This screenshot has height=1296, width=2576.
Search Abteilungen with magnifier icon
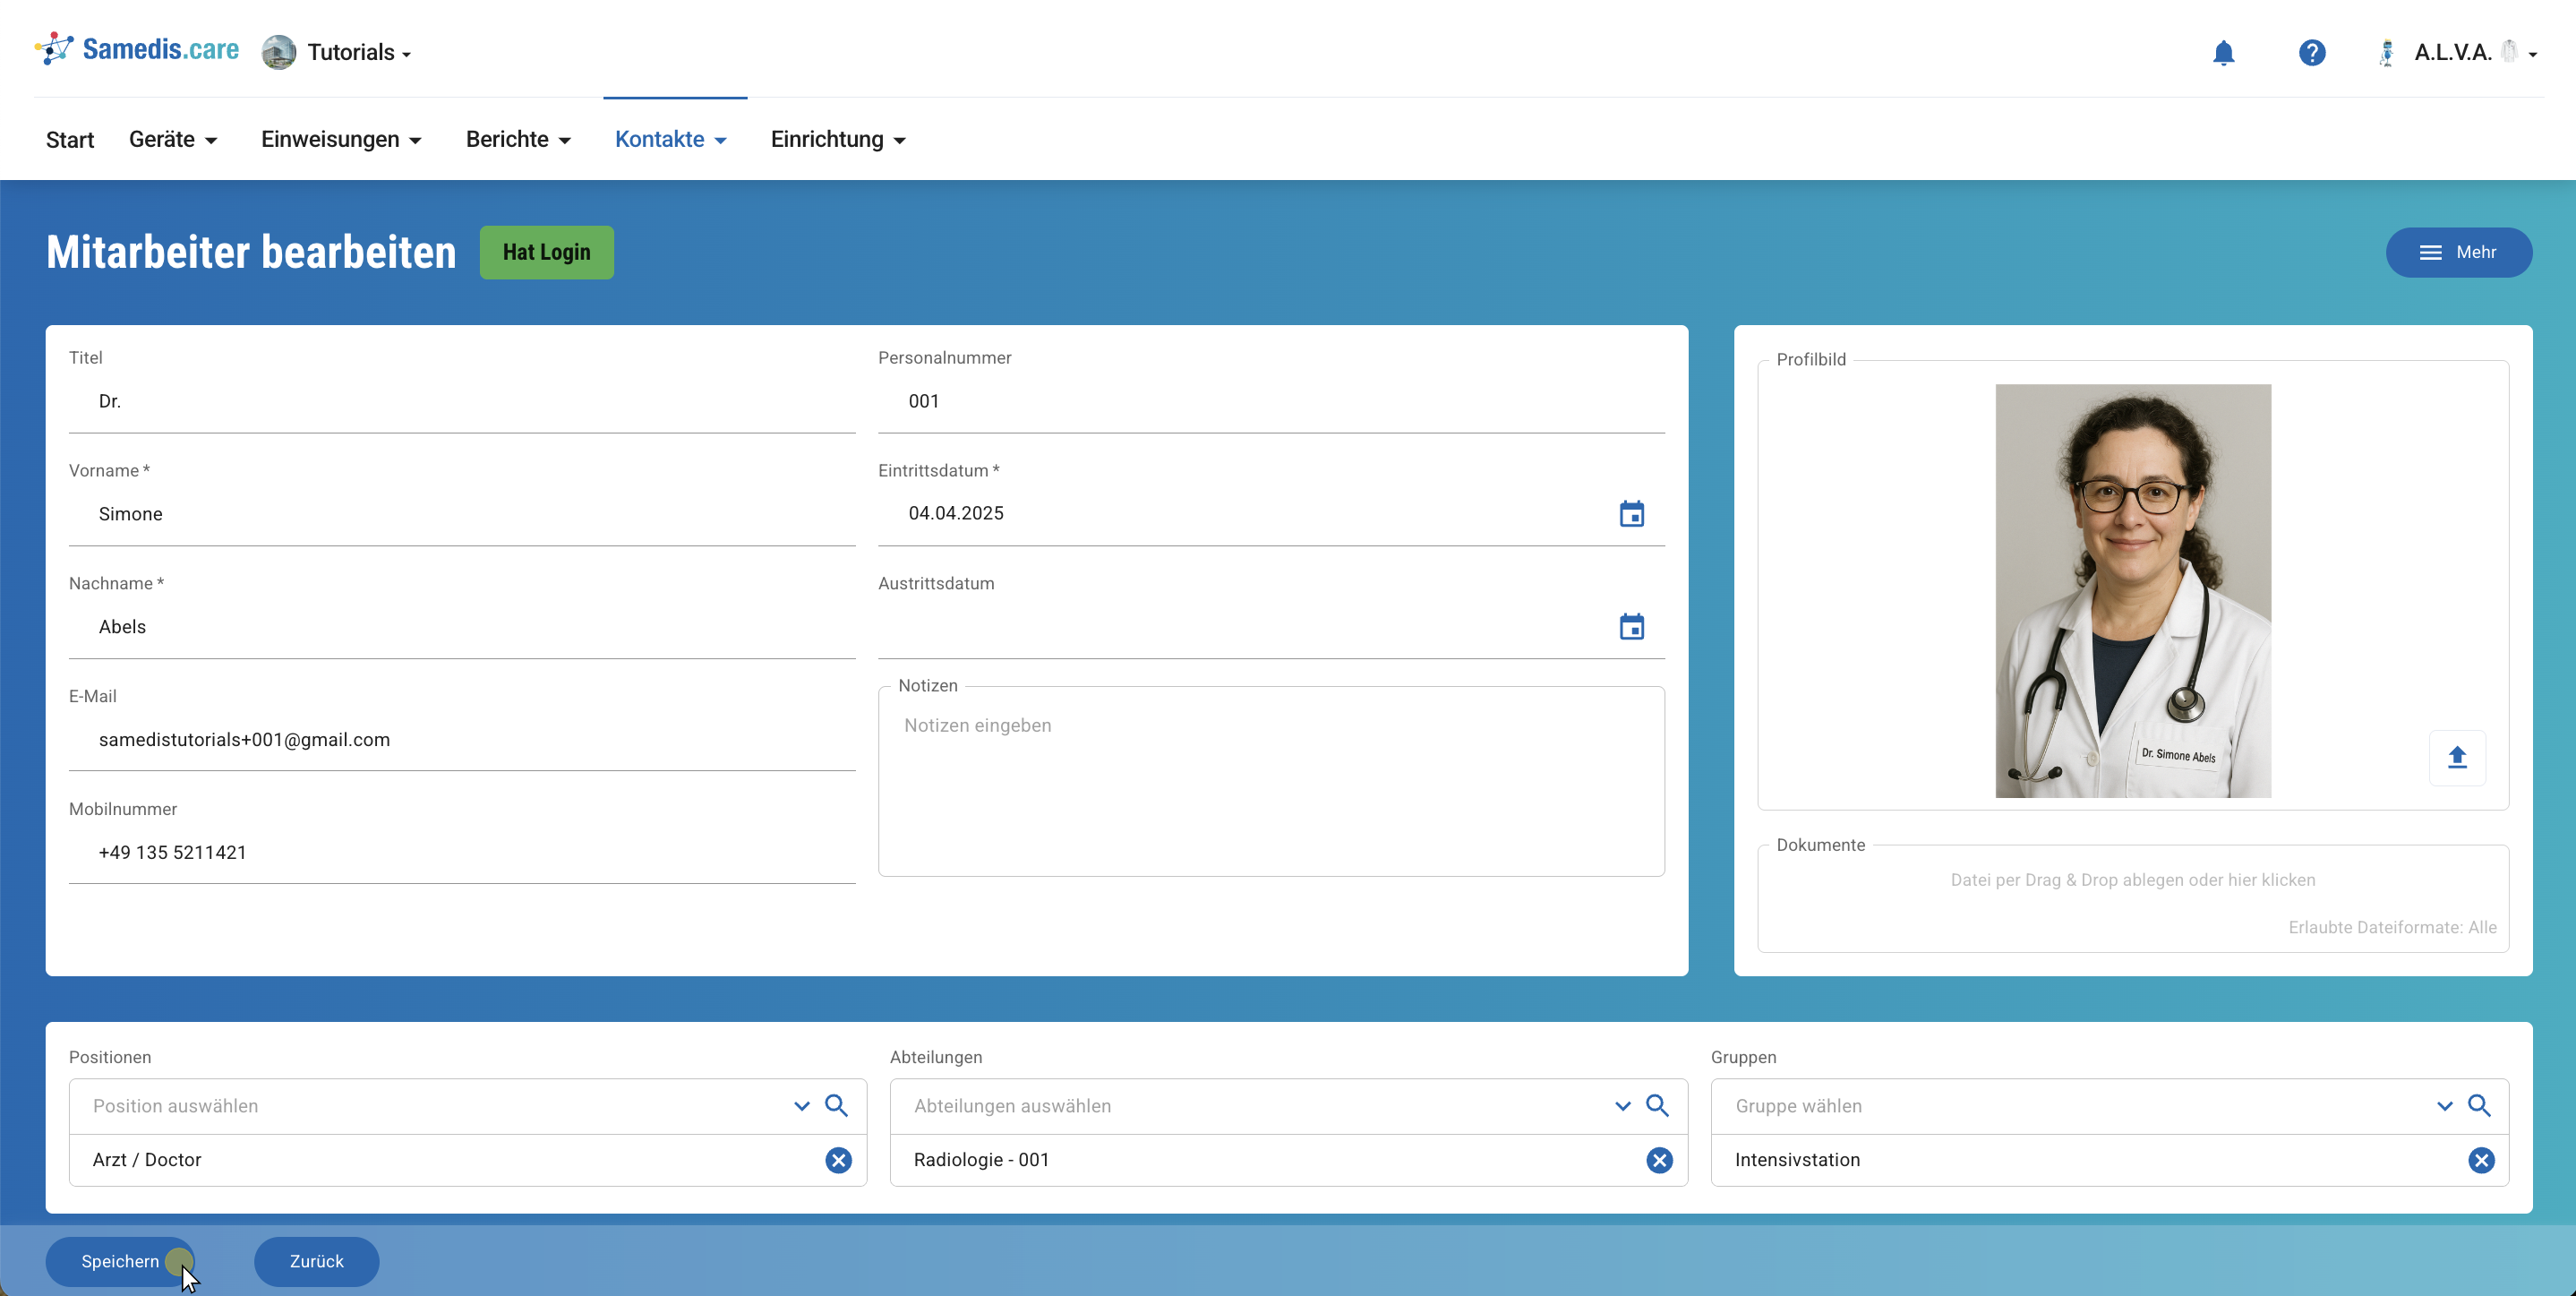[x=1657, y=1105]
